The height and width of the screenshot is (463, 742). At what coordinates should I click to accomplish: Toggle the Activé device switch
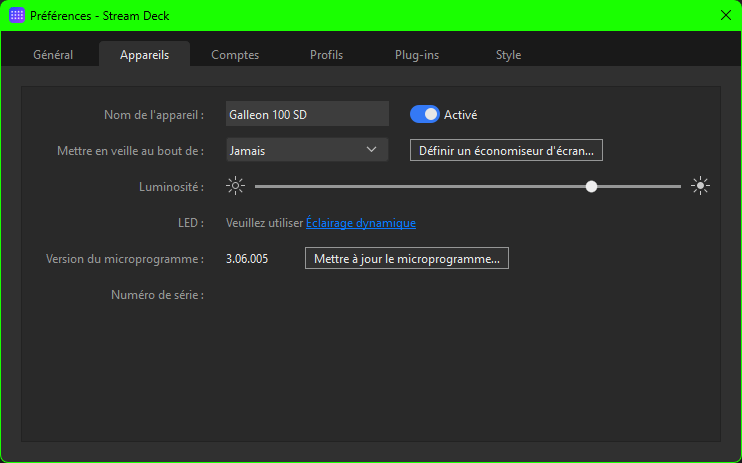pos(424,115)
